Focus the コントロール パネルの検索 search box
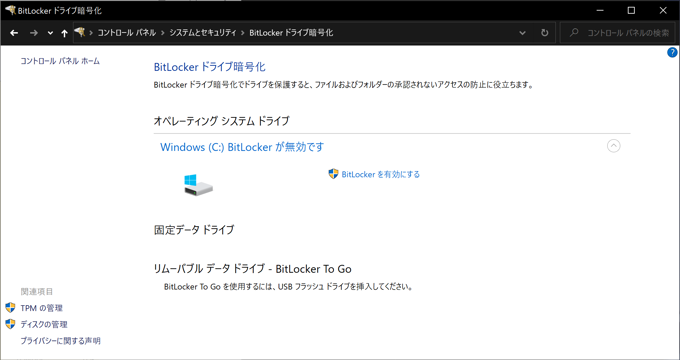680x360 pixels. coord(619,33)
